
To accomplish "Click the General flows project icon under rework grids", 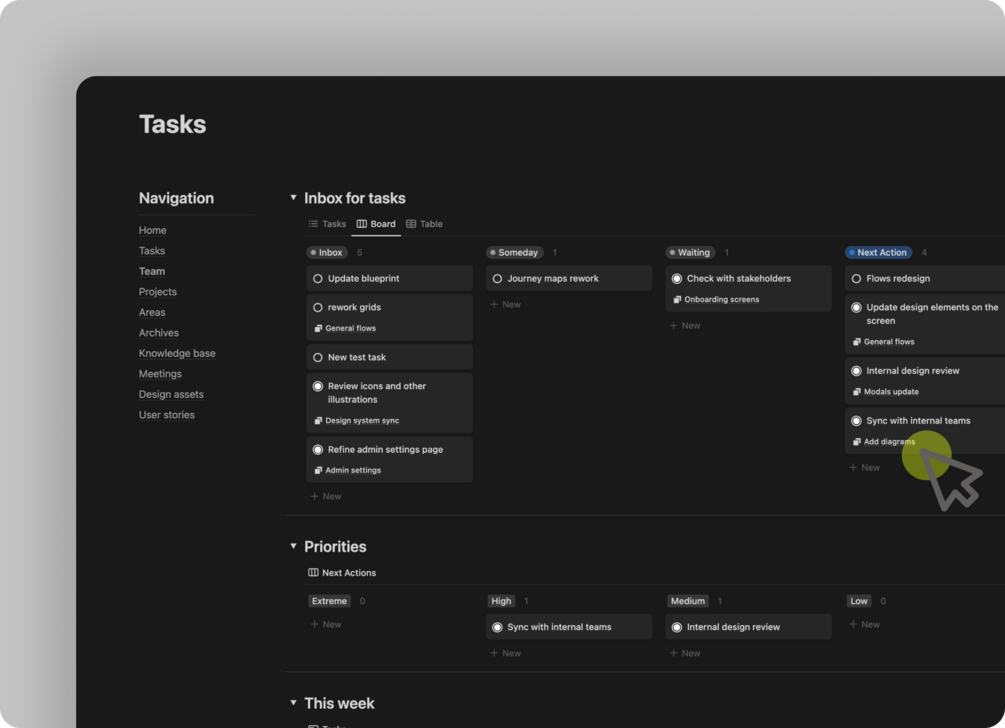I will pos(319,328).
